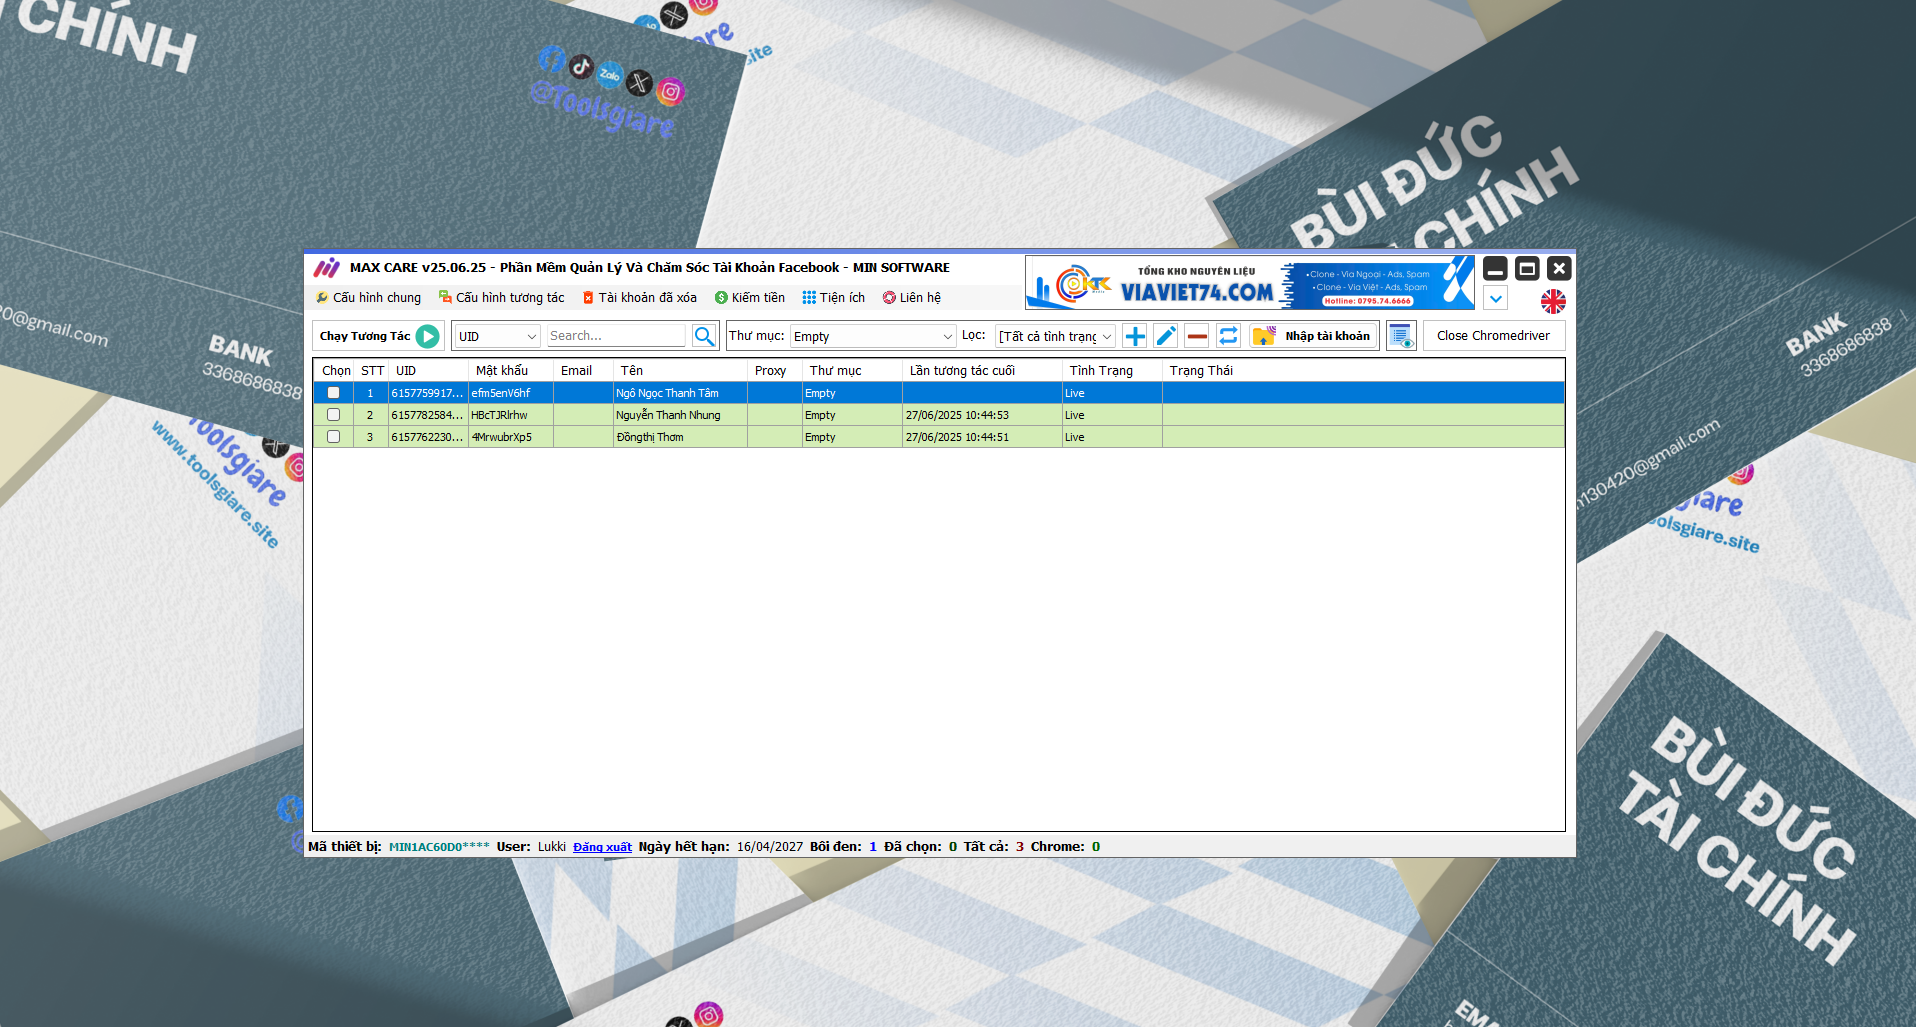Sort by the Chọn column header
This screenshot has height=1027, width=1916.
point(336,370)
